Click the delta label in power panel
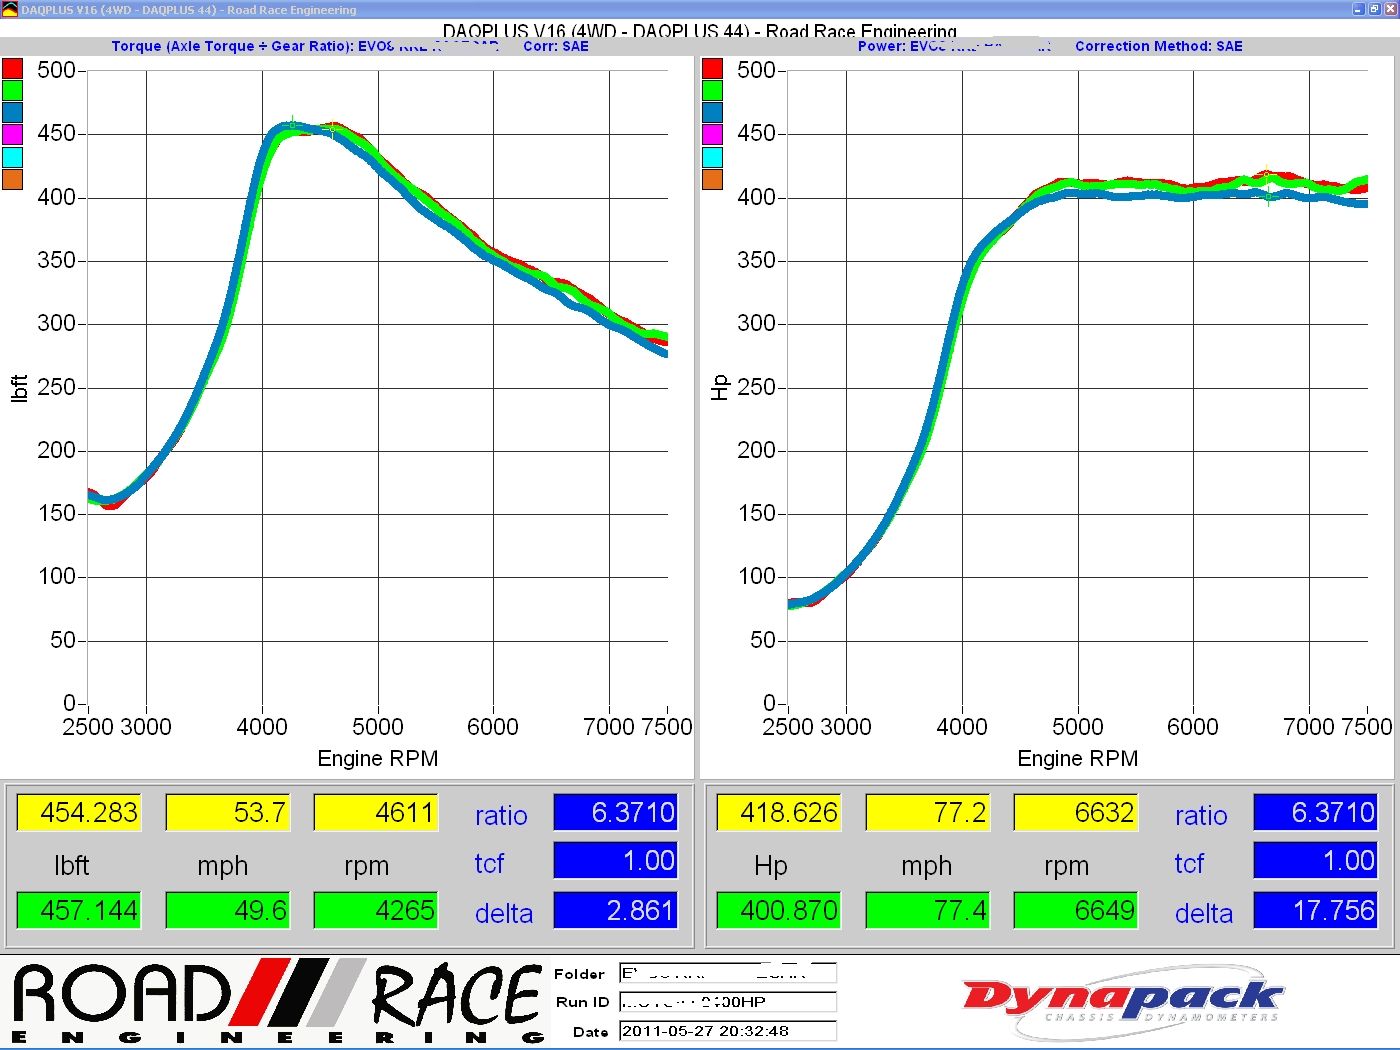This screenshot has width=1400, height=1050. 1204,913
